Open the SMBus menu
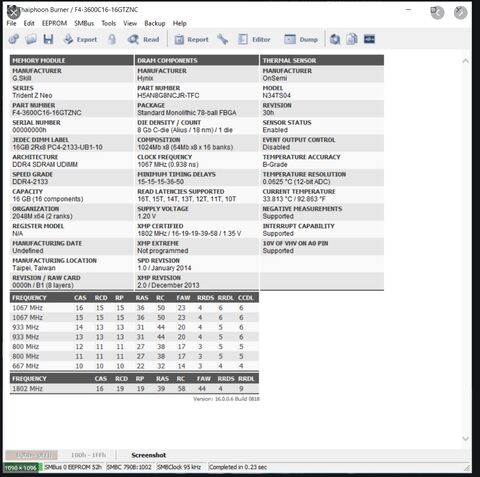 tap(84, 23)
